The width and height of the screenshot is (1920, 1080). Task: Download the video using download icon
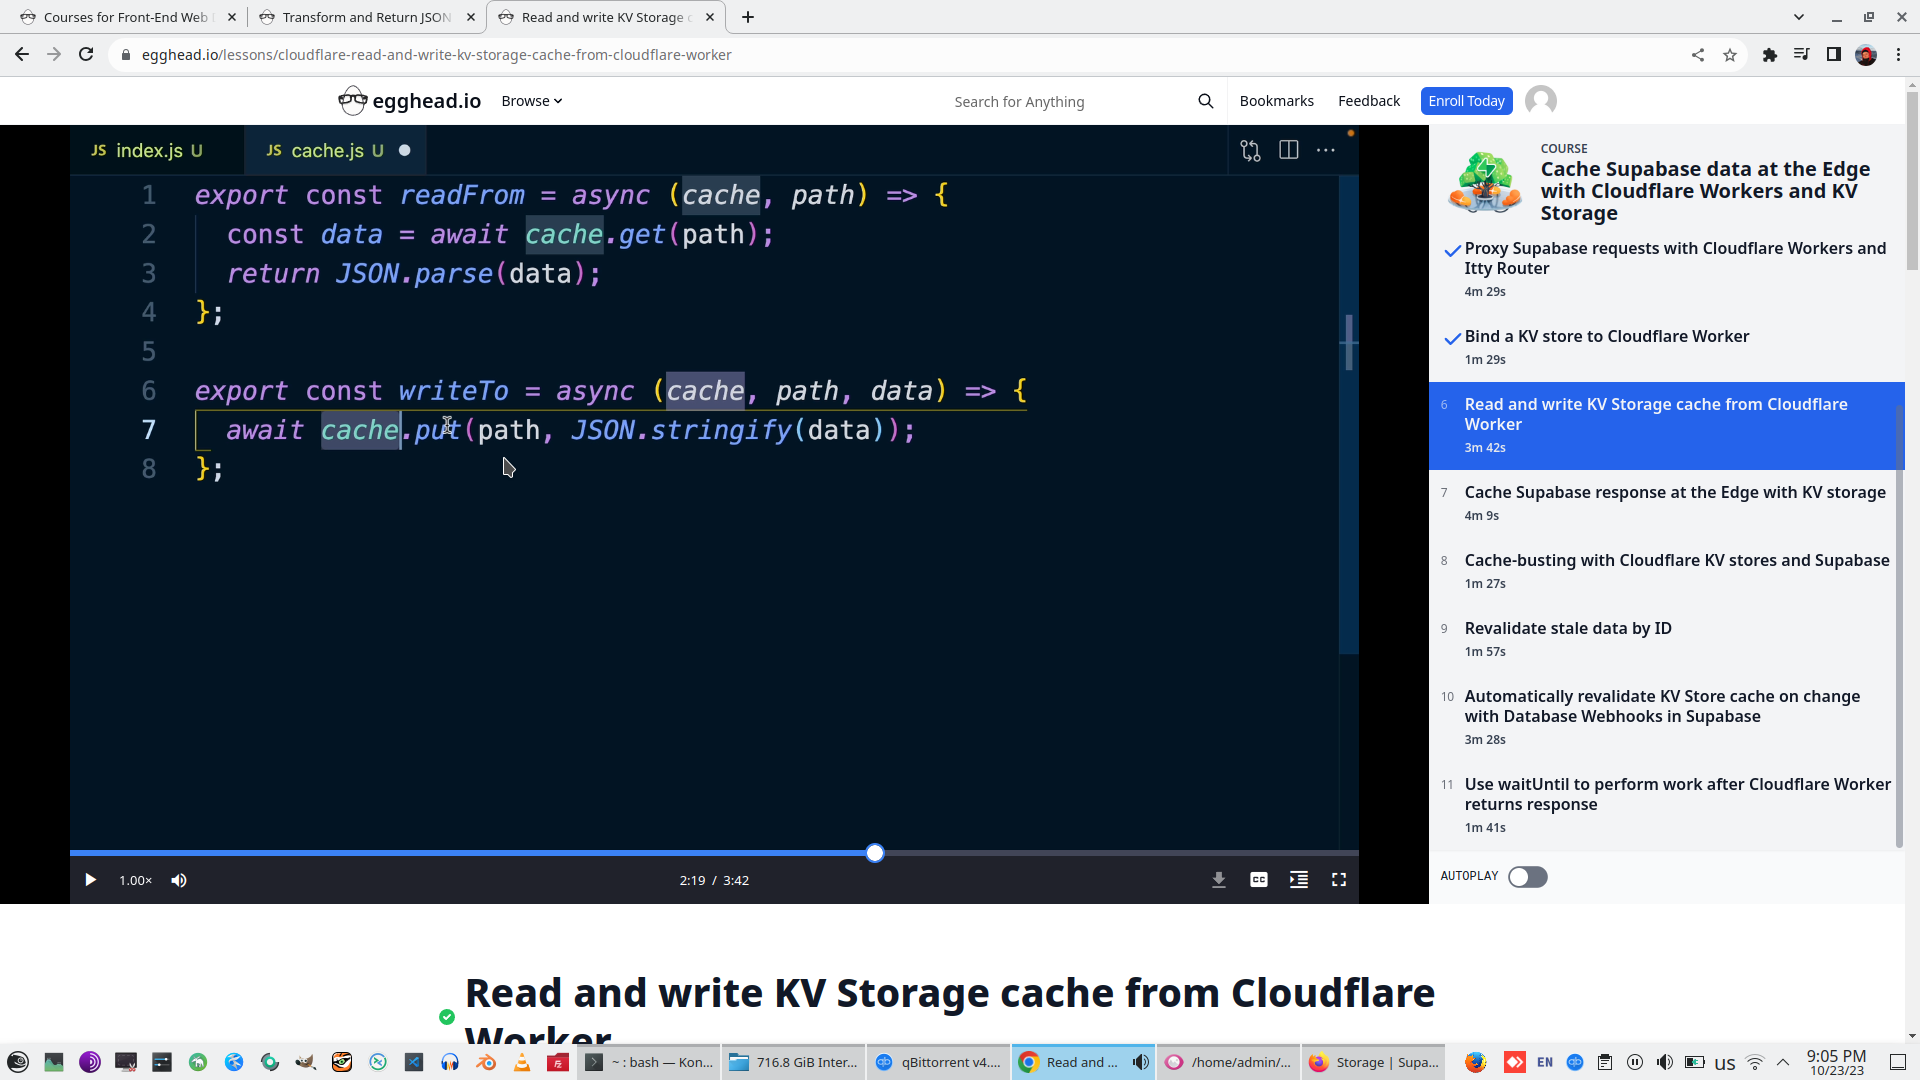tap(1218, 880)
